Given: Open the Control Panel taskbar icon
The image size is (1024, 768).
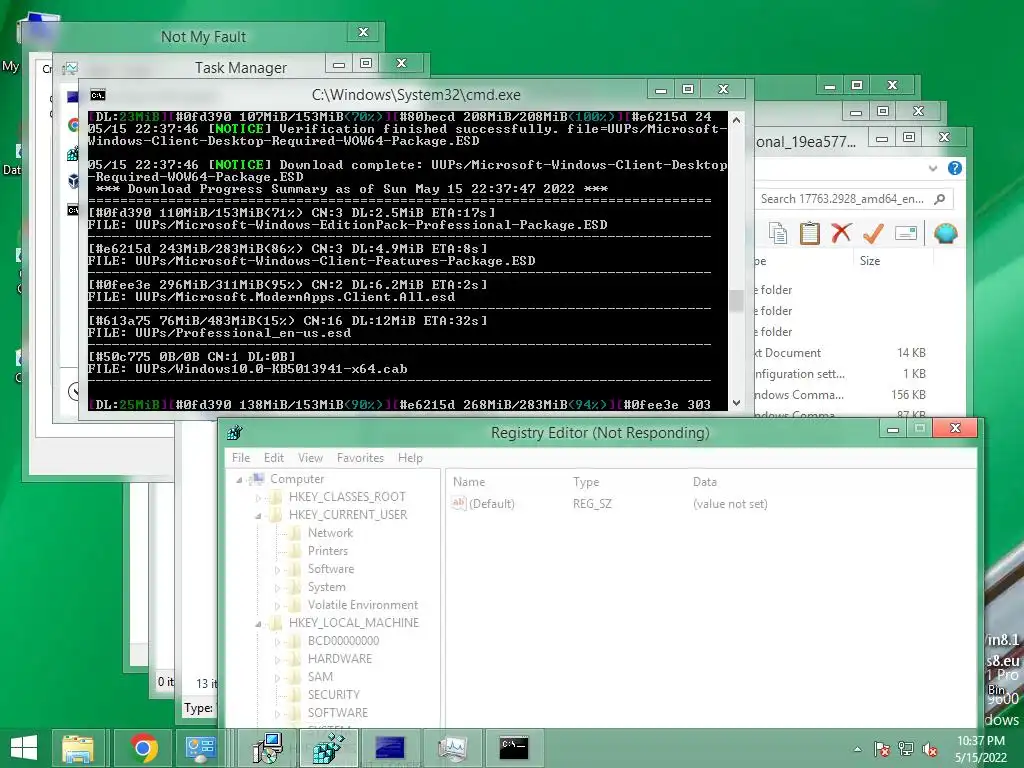Looking at the screenshot, I should point(200,748).
